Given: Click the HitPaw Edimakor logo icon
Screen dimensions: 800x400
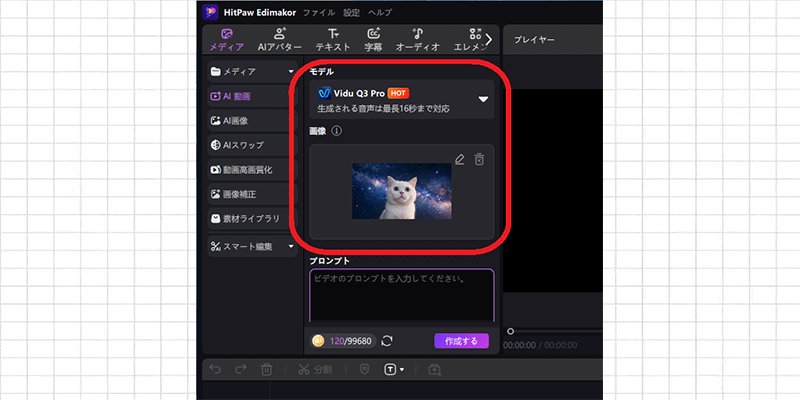Looking at the screenshot, I should (210, 12).
